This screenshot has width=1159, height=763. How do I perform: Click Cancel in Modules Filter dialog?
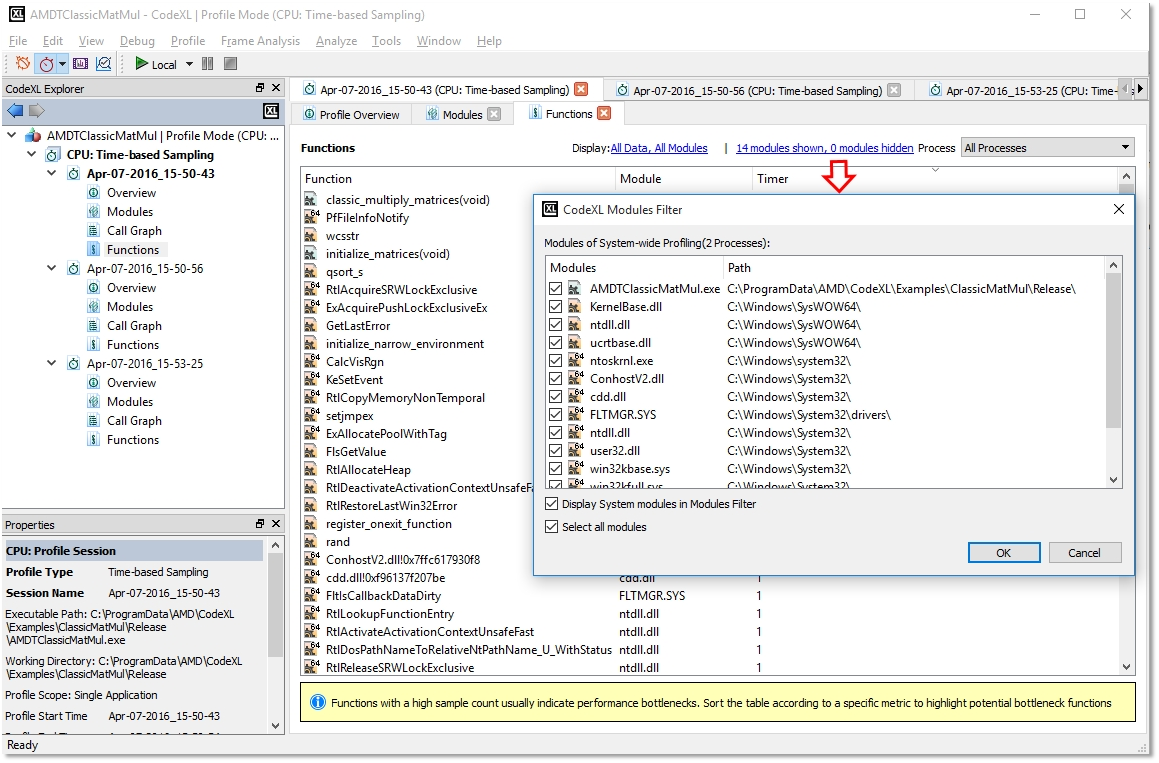1084,552
